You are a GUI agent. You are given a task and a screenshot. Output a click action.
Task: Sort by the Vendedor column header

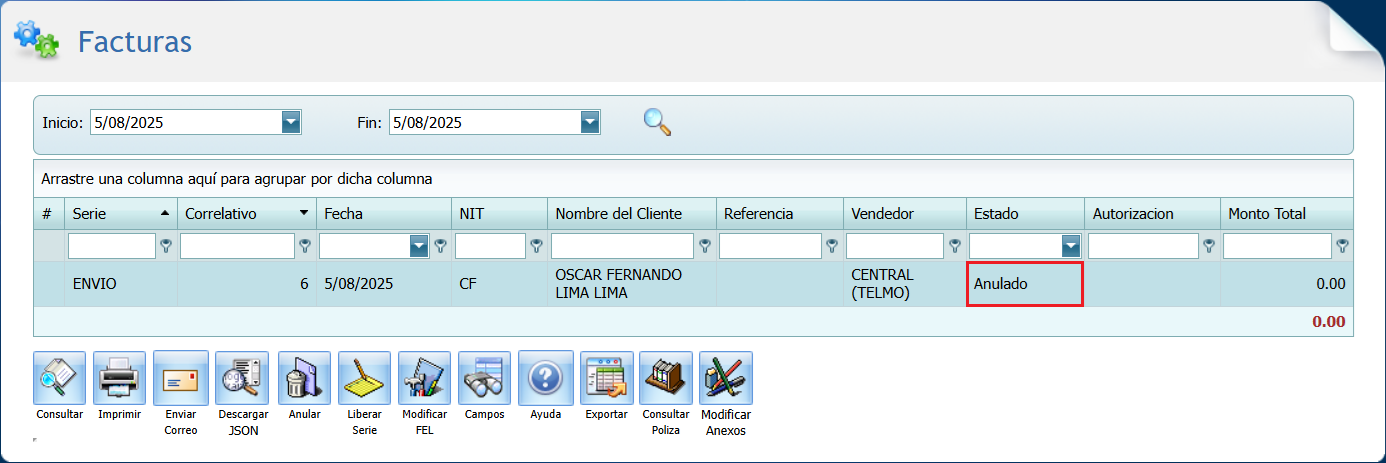click(x=904, y=213)
